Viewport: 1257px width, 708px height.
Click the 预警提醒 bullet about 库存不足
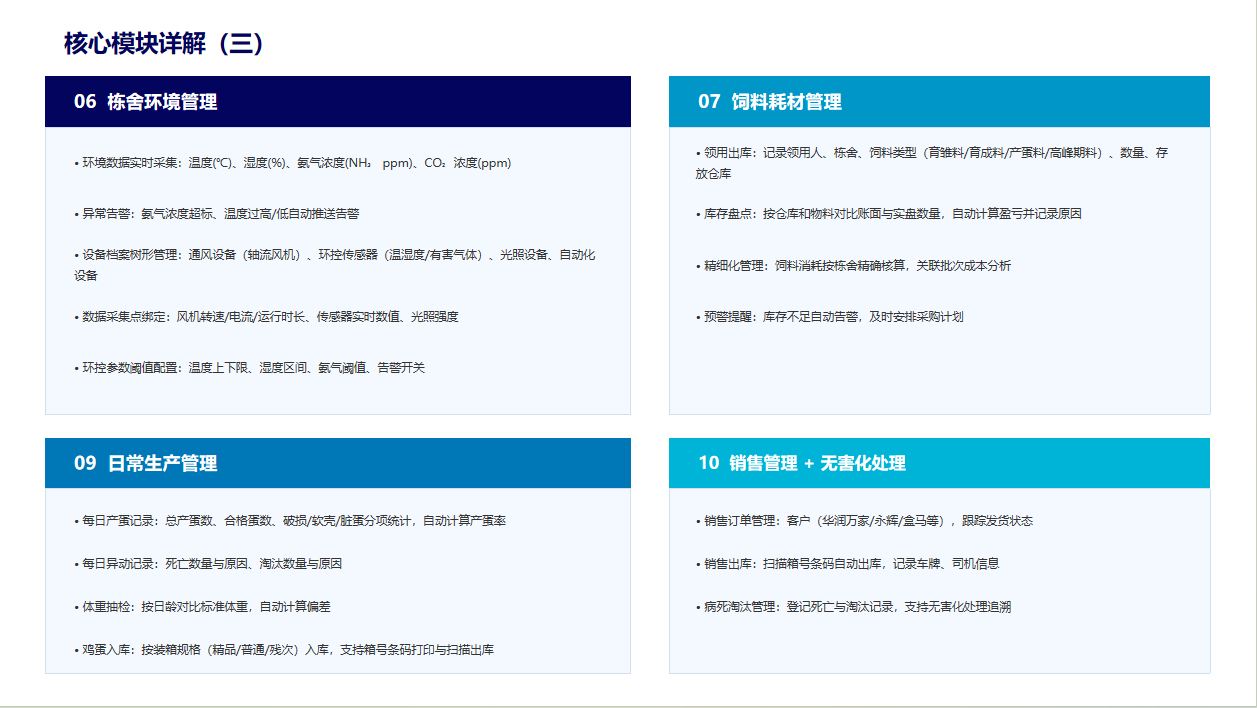click(x=829, y=317)
